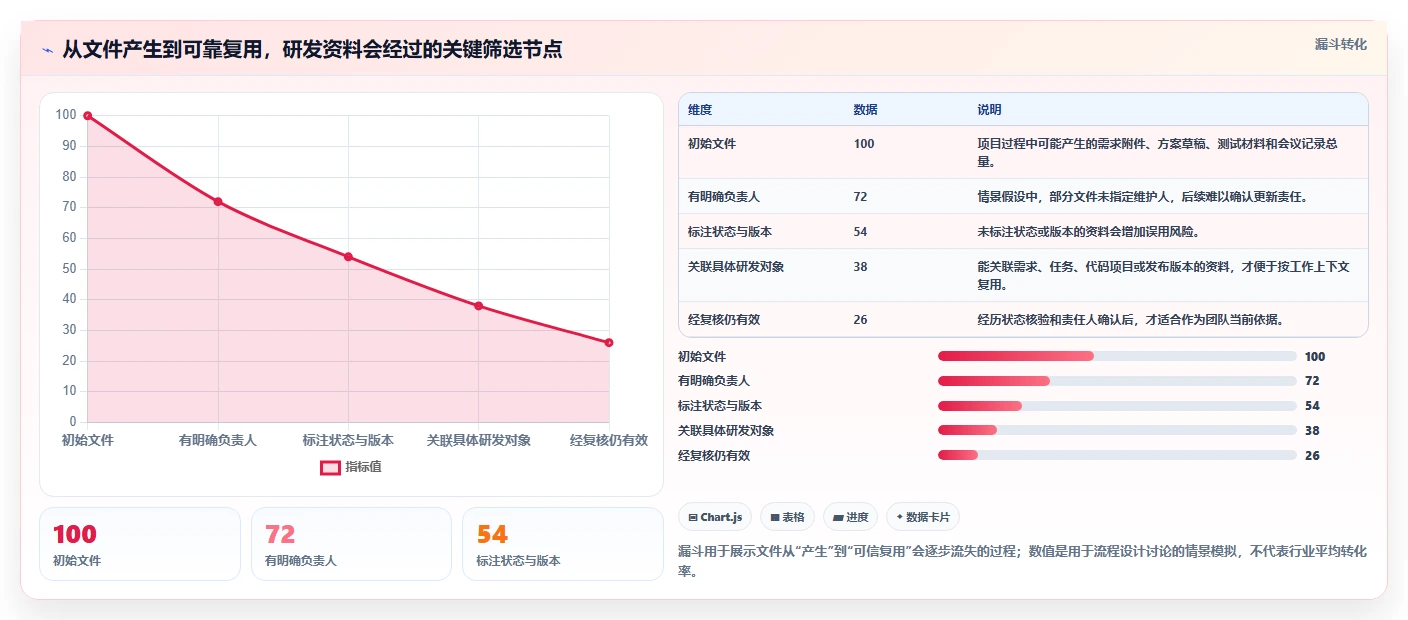Click the table value 100

(x=864, y=144)
